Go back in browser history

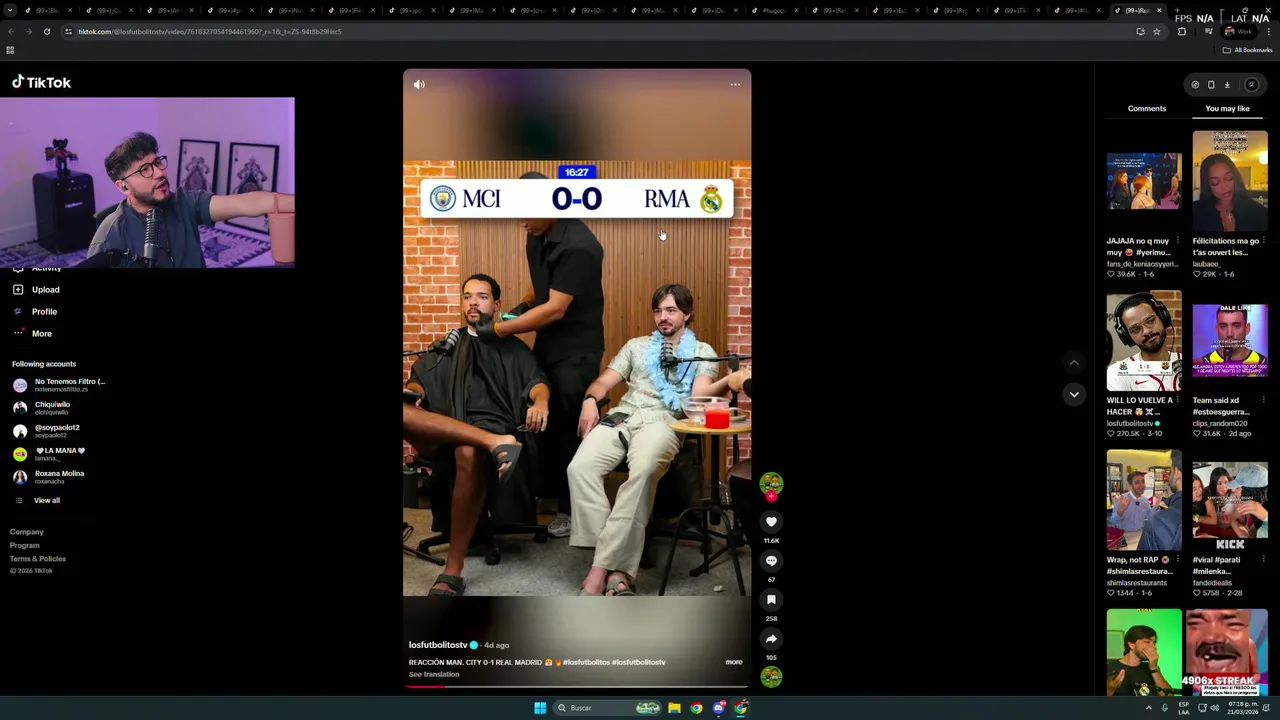click(x=10, y=31)
